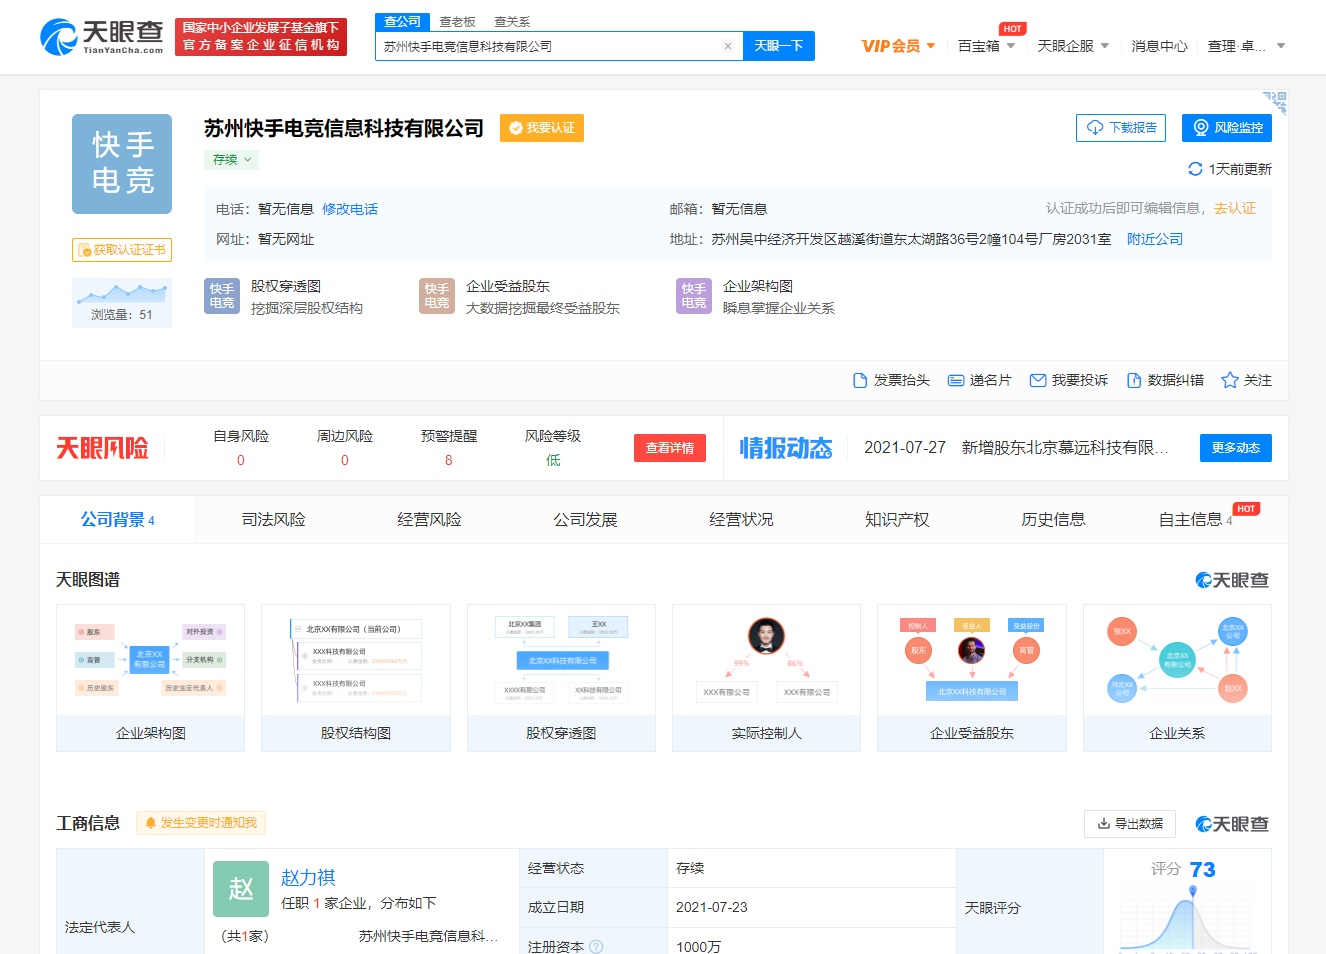The image size is (1326, 954).
Task: Select the 经营风险 tab
Action: click(x=430, y=520)
